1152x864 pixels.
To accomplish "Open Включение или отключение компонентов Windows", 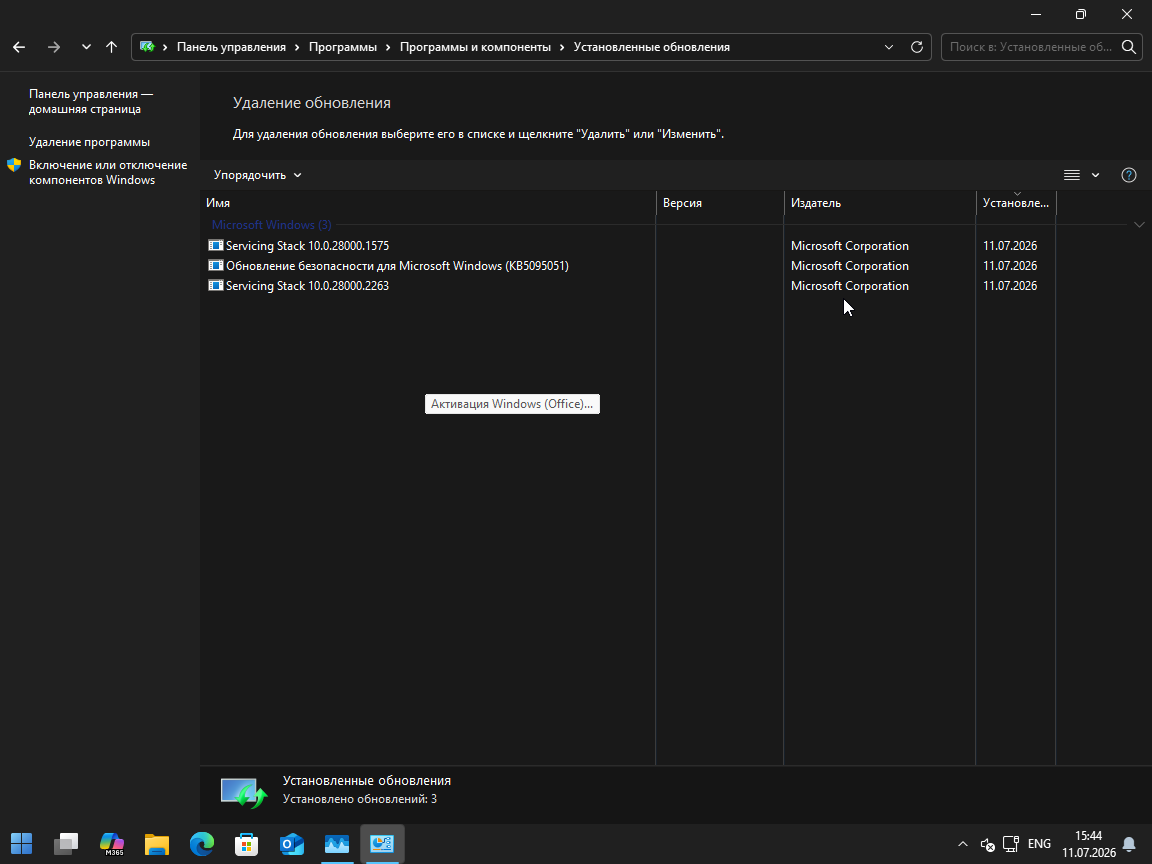I will [x=108, y=173].
